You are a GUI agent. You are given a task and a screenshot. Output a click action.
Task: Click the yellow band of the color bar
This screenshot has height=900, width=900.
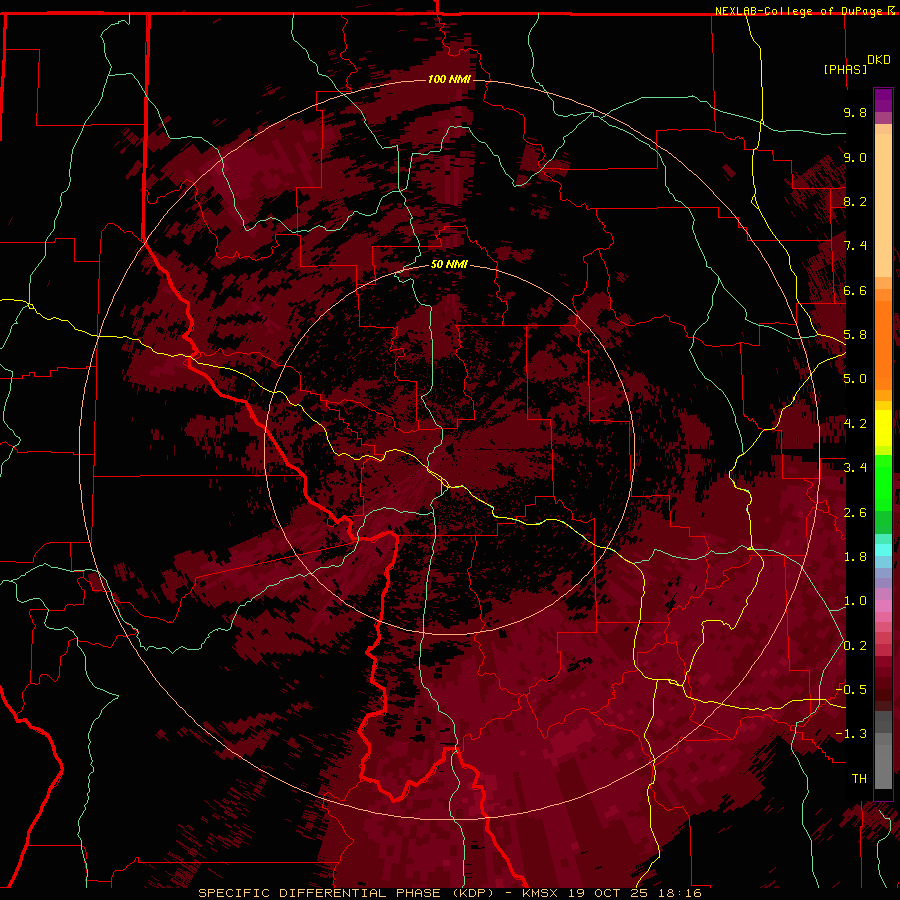click(x=883, y=428)
